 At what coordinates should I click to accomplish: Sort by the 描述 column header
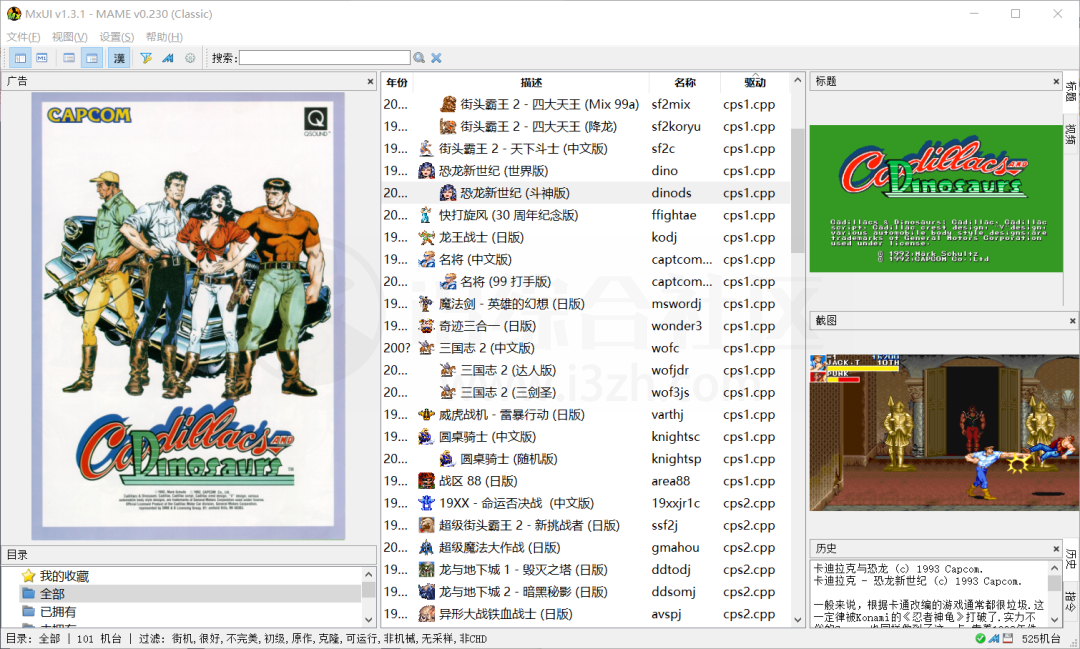coord(531,83)
